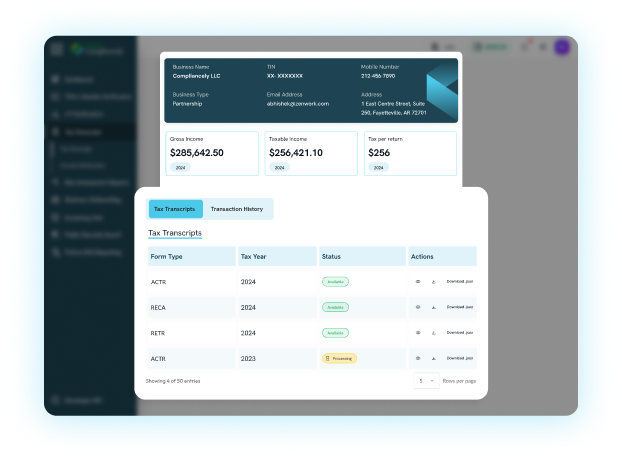View the ACTR 2024 transcript via eye icon

click(418, 282)
